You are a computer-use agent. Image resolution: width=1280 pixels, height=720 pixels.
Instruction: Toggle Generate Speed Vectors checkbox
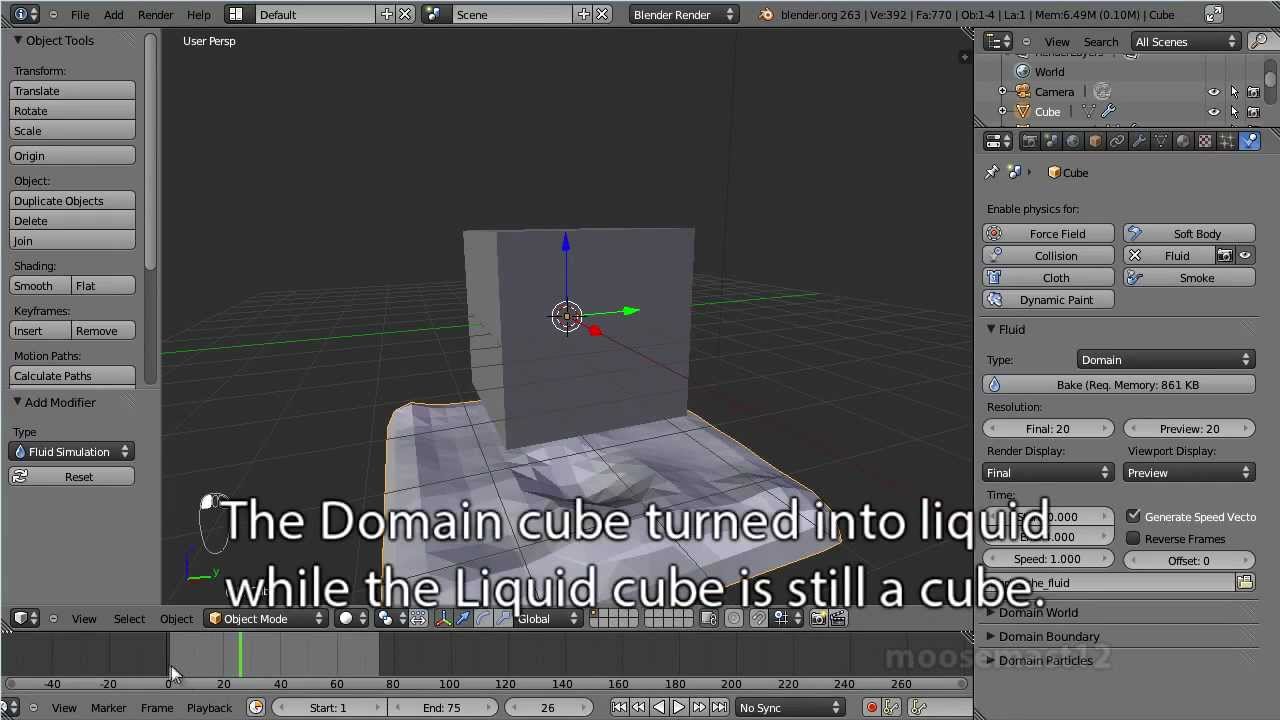1133,516
